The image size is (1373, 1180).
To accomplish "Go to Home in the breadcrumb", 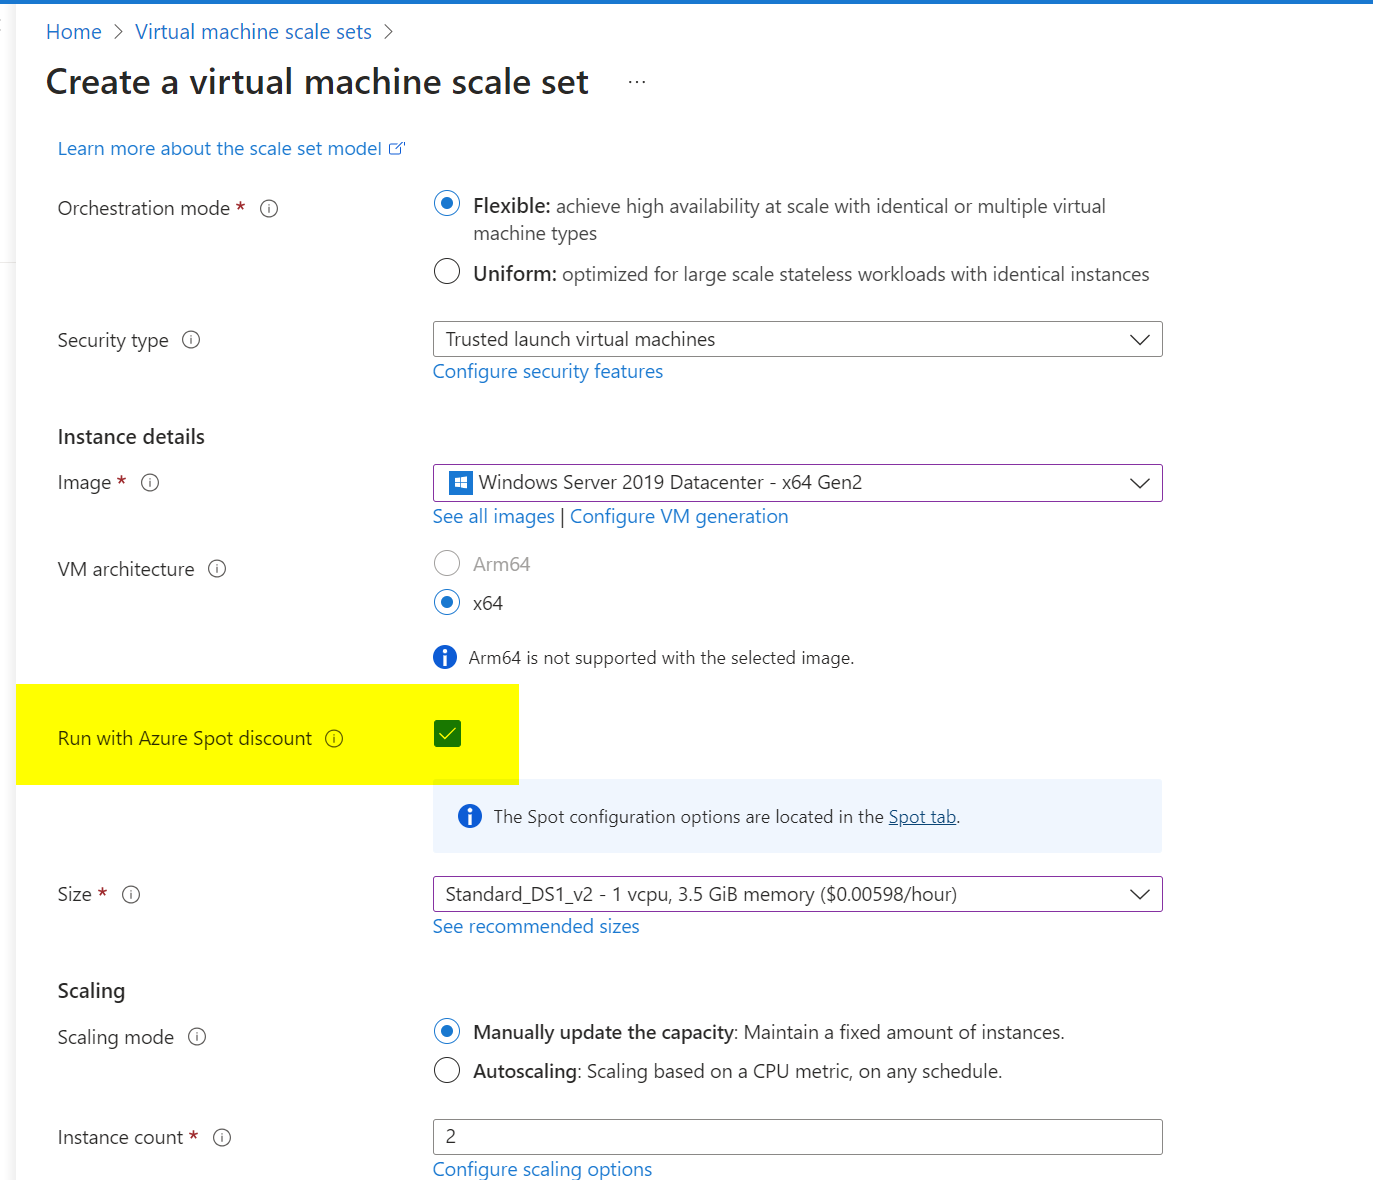I will [x=74, y=32].
